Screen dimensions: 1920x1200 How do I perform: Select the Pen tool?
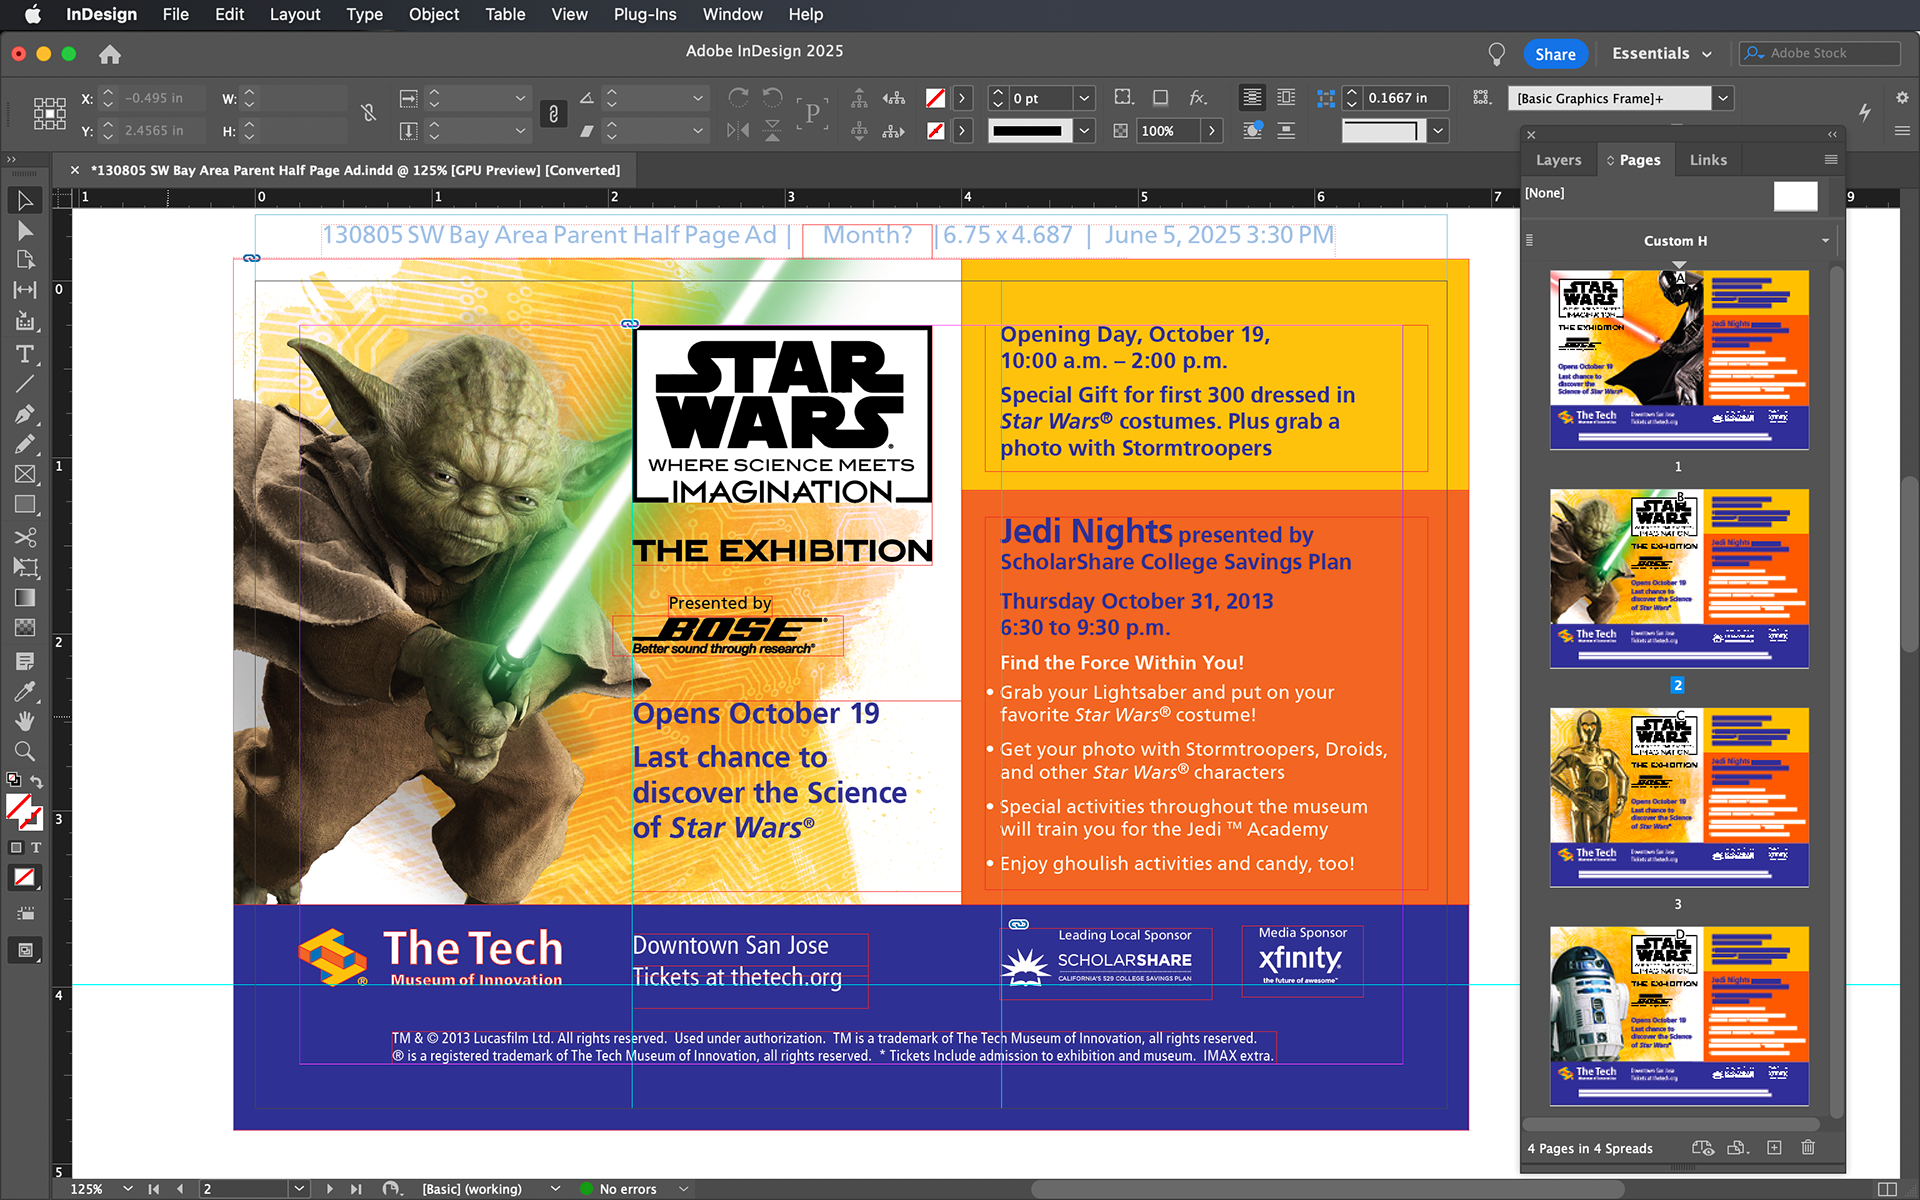(x=25, y=414)
